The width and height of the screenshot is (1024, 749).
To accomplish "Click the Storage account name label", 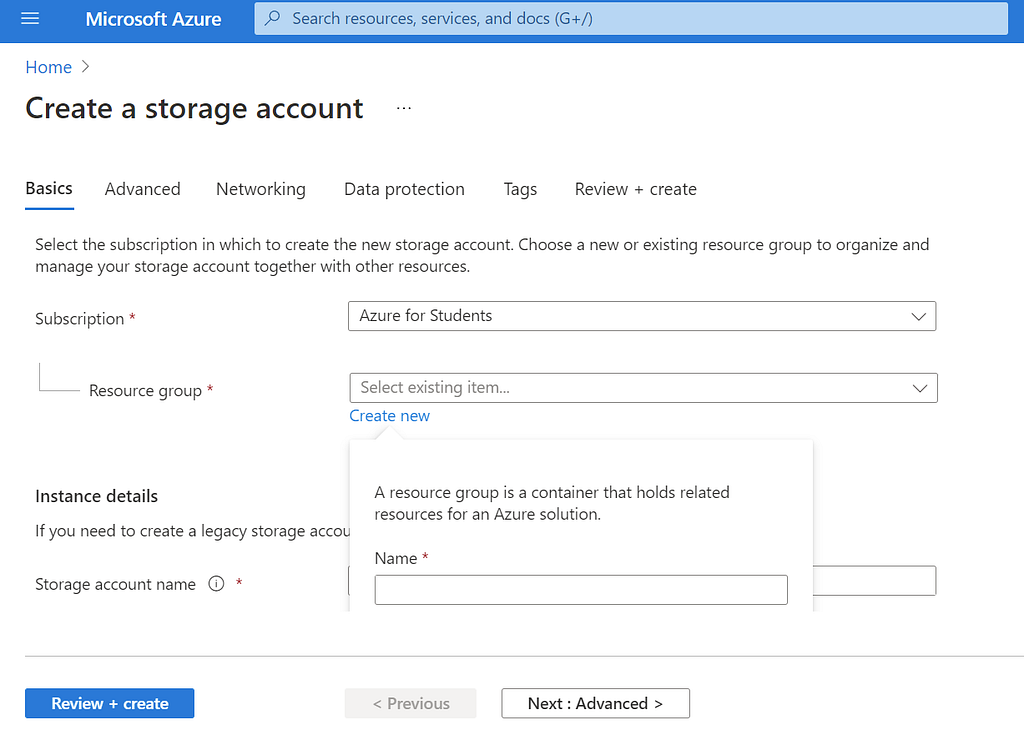I will (x=116, y=584).
